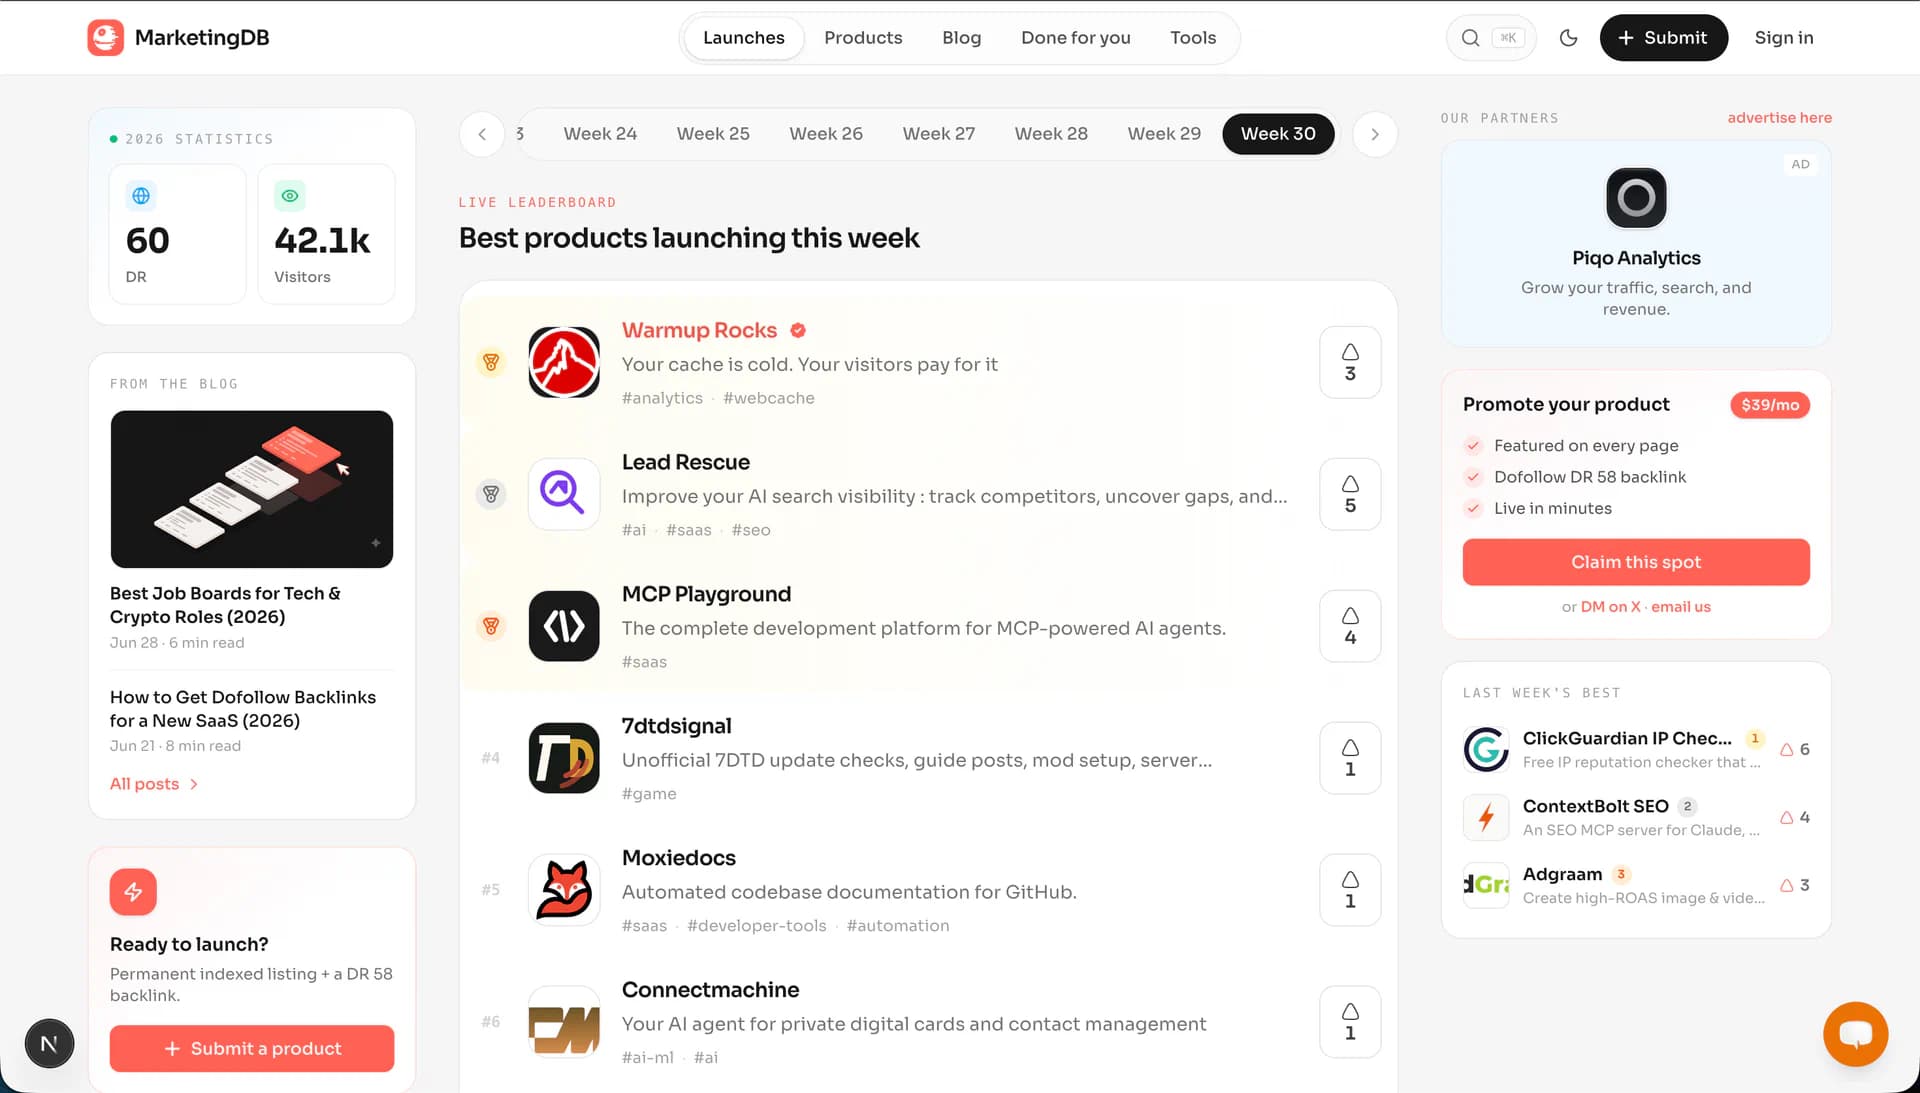Click the globe icon in DR stat card
This screenshot has height=1093, width=1920.
[x=141, y=196]
